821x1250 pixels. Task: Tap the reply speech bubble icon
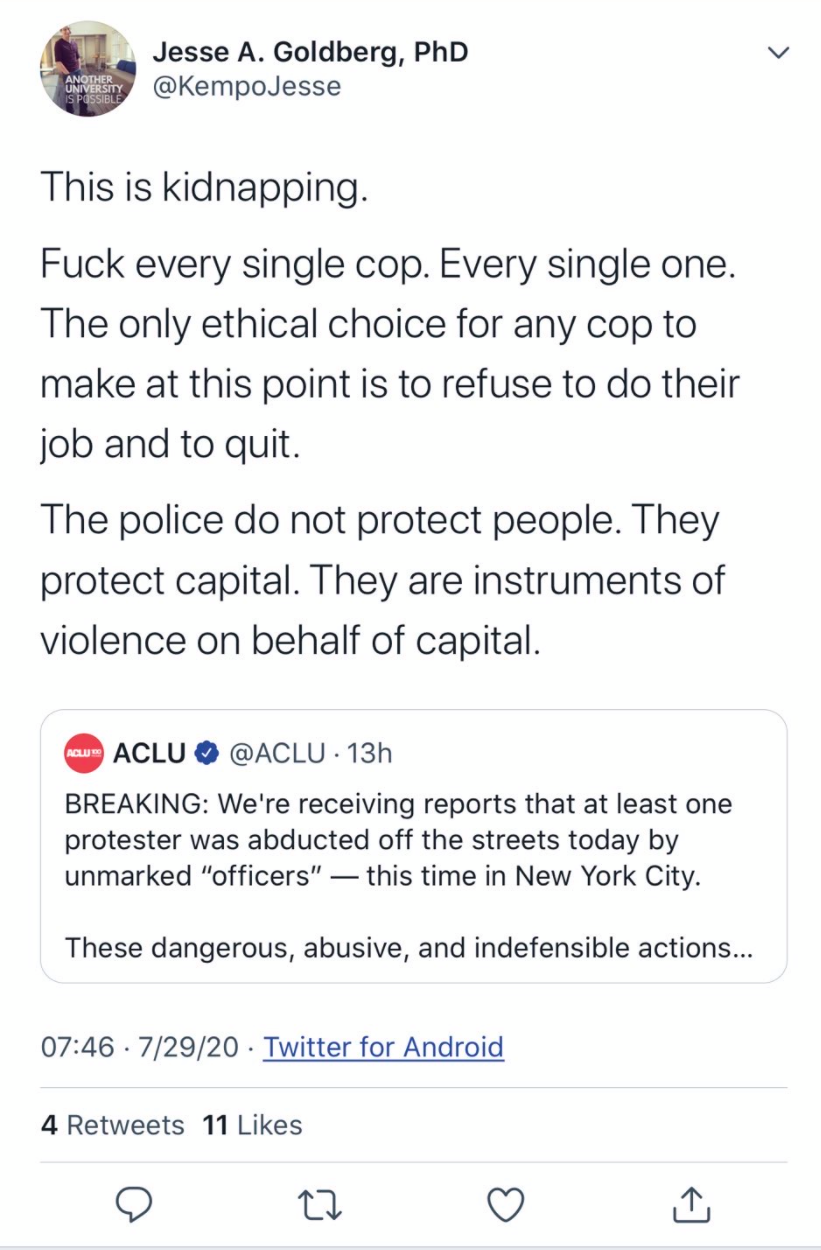(x=133, y=1204)
